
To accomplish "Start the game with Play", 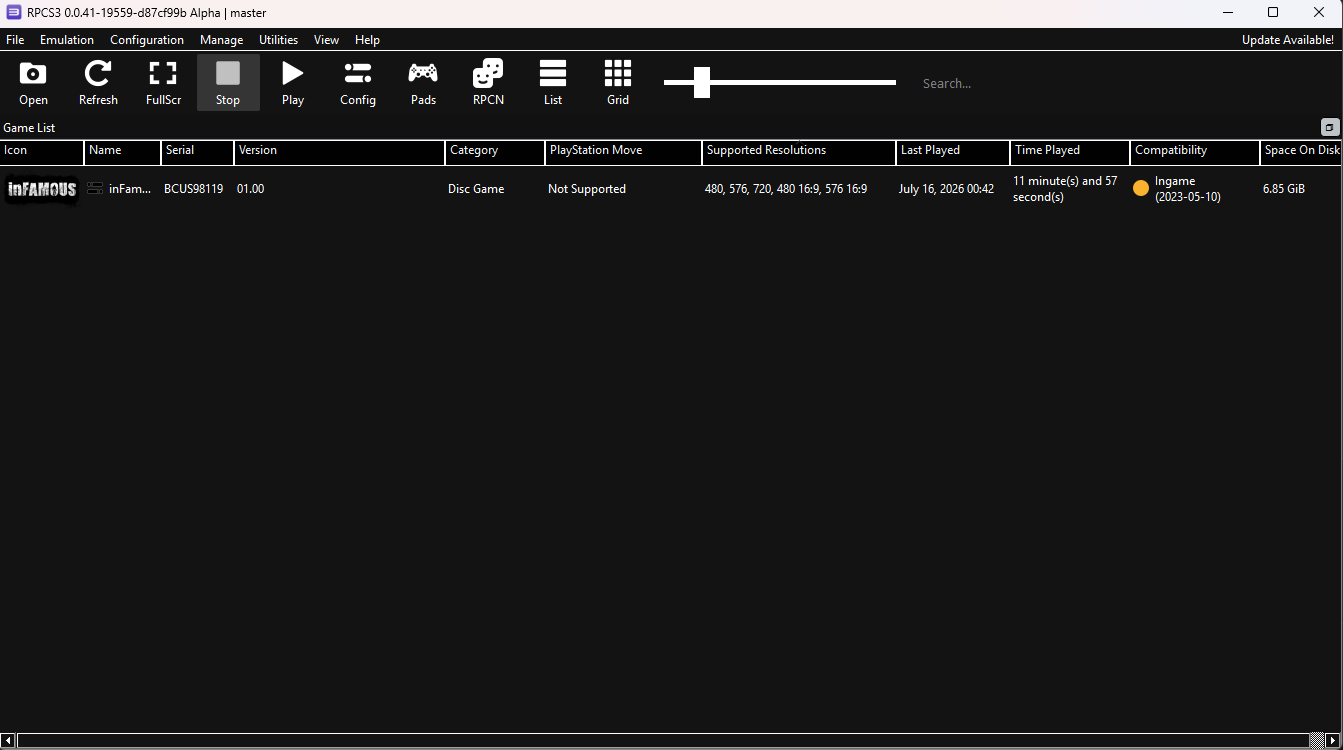I will [x=293, y=82].
